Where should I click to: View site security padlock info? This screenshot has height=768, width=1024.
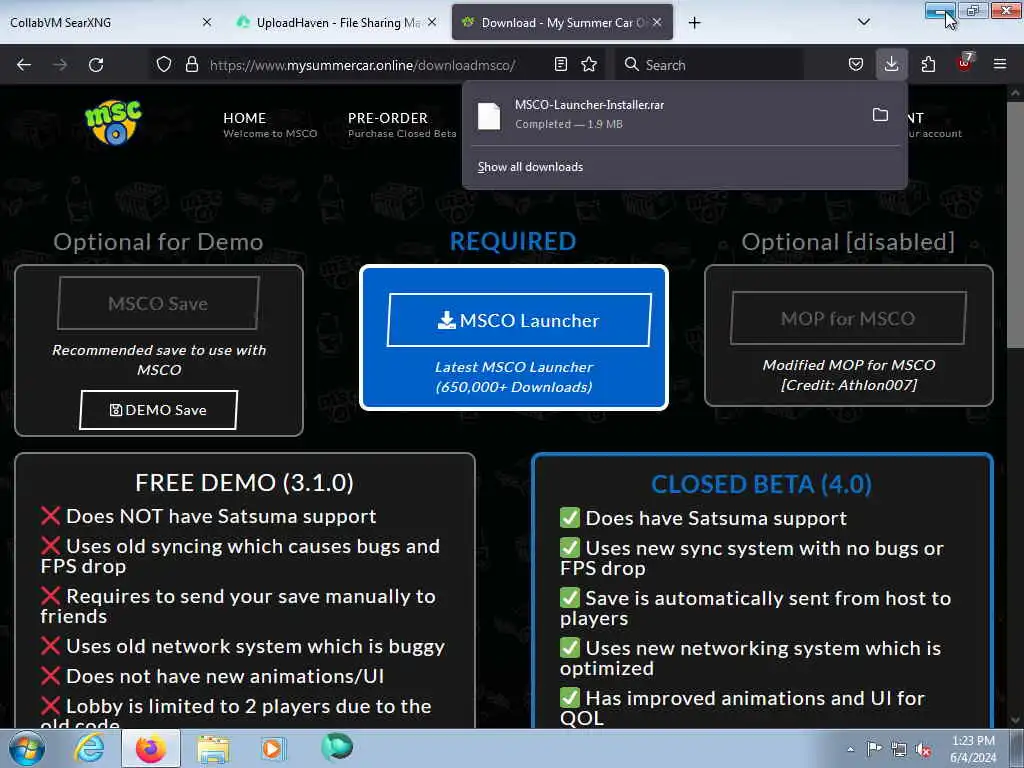191,65
